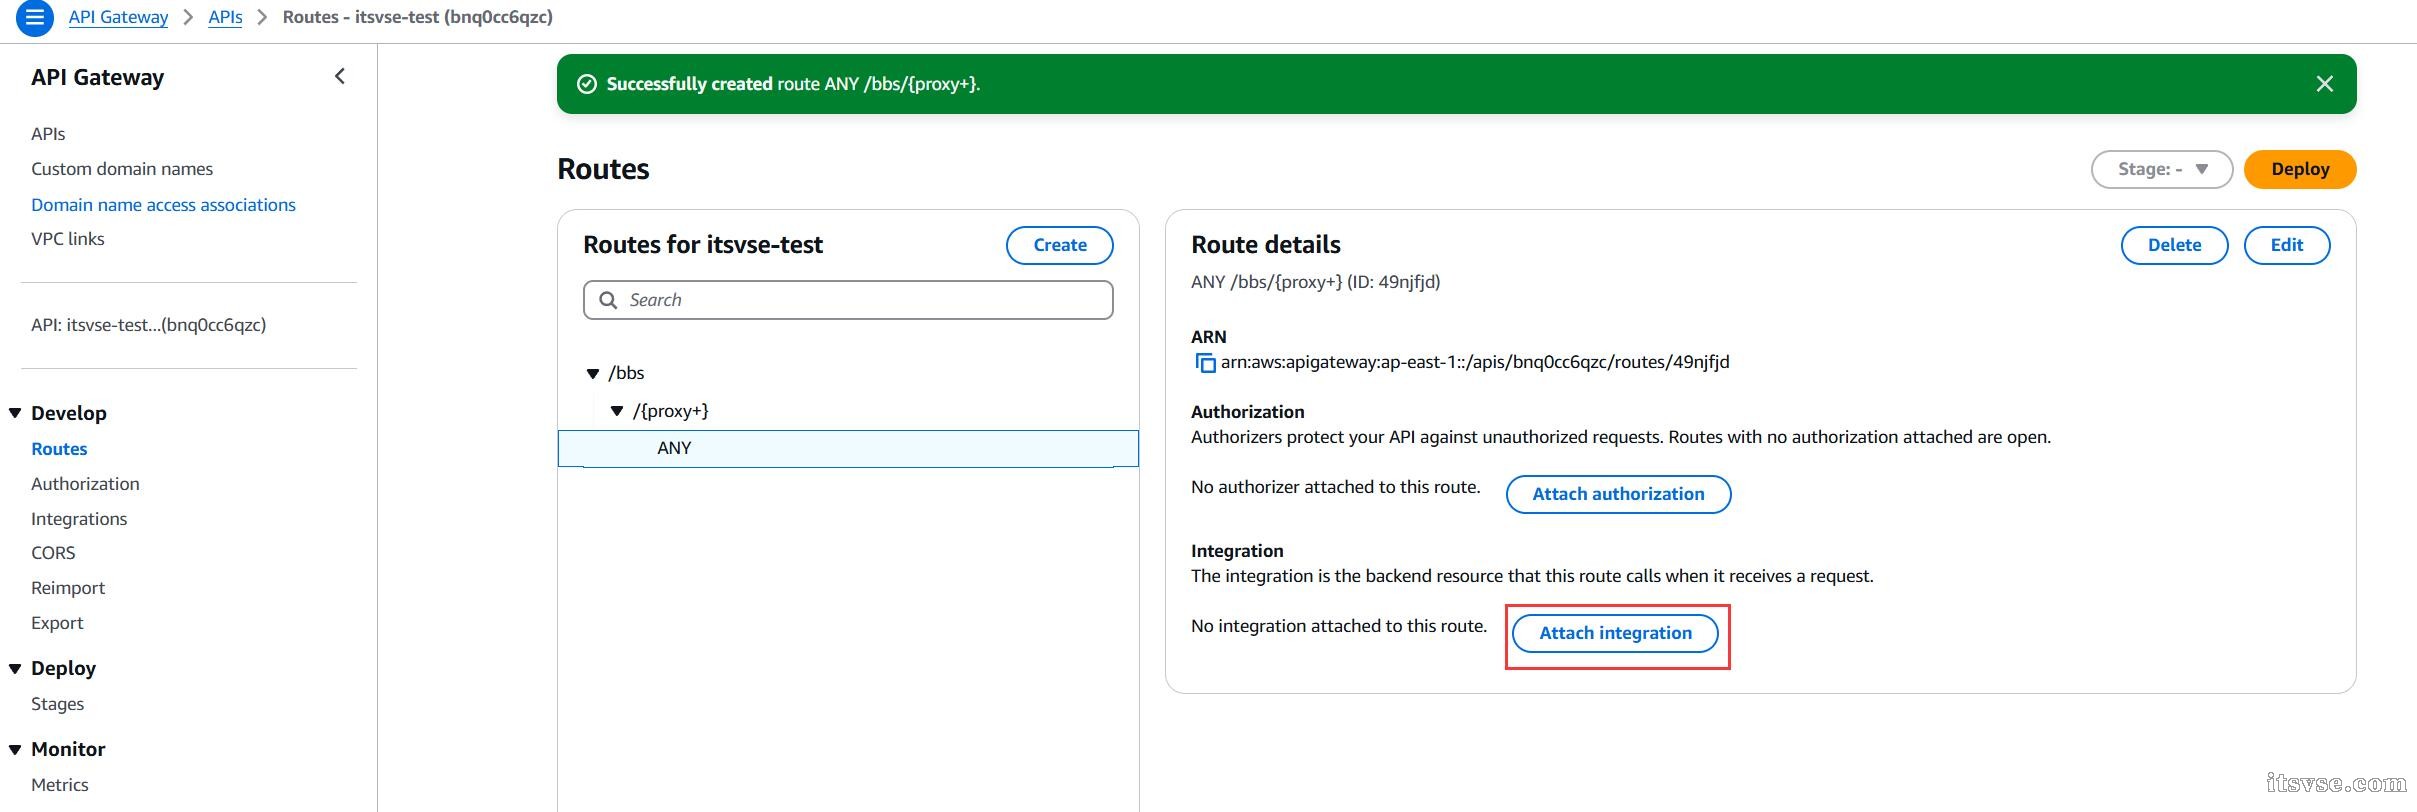Viewport: 2417px width, 812px height.
Task: Collapse the Monitor sidebar section
Action: [15, 749]
